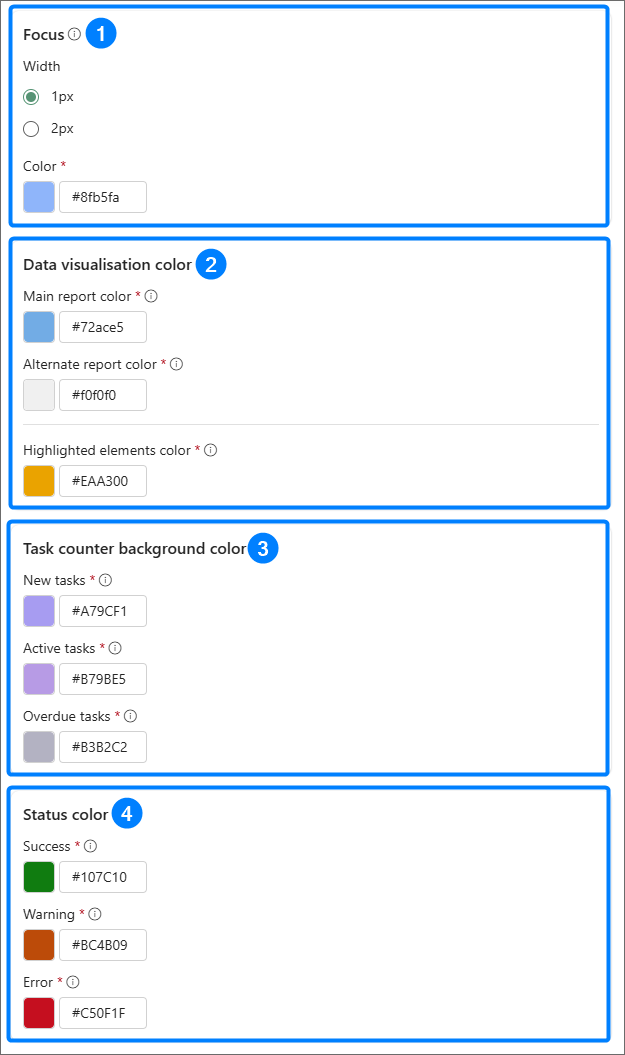
Task: Click the Alternate report hex field #f0f0f0
Action: click(103, 395)
